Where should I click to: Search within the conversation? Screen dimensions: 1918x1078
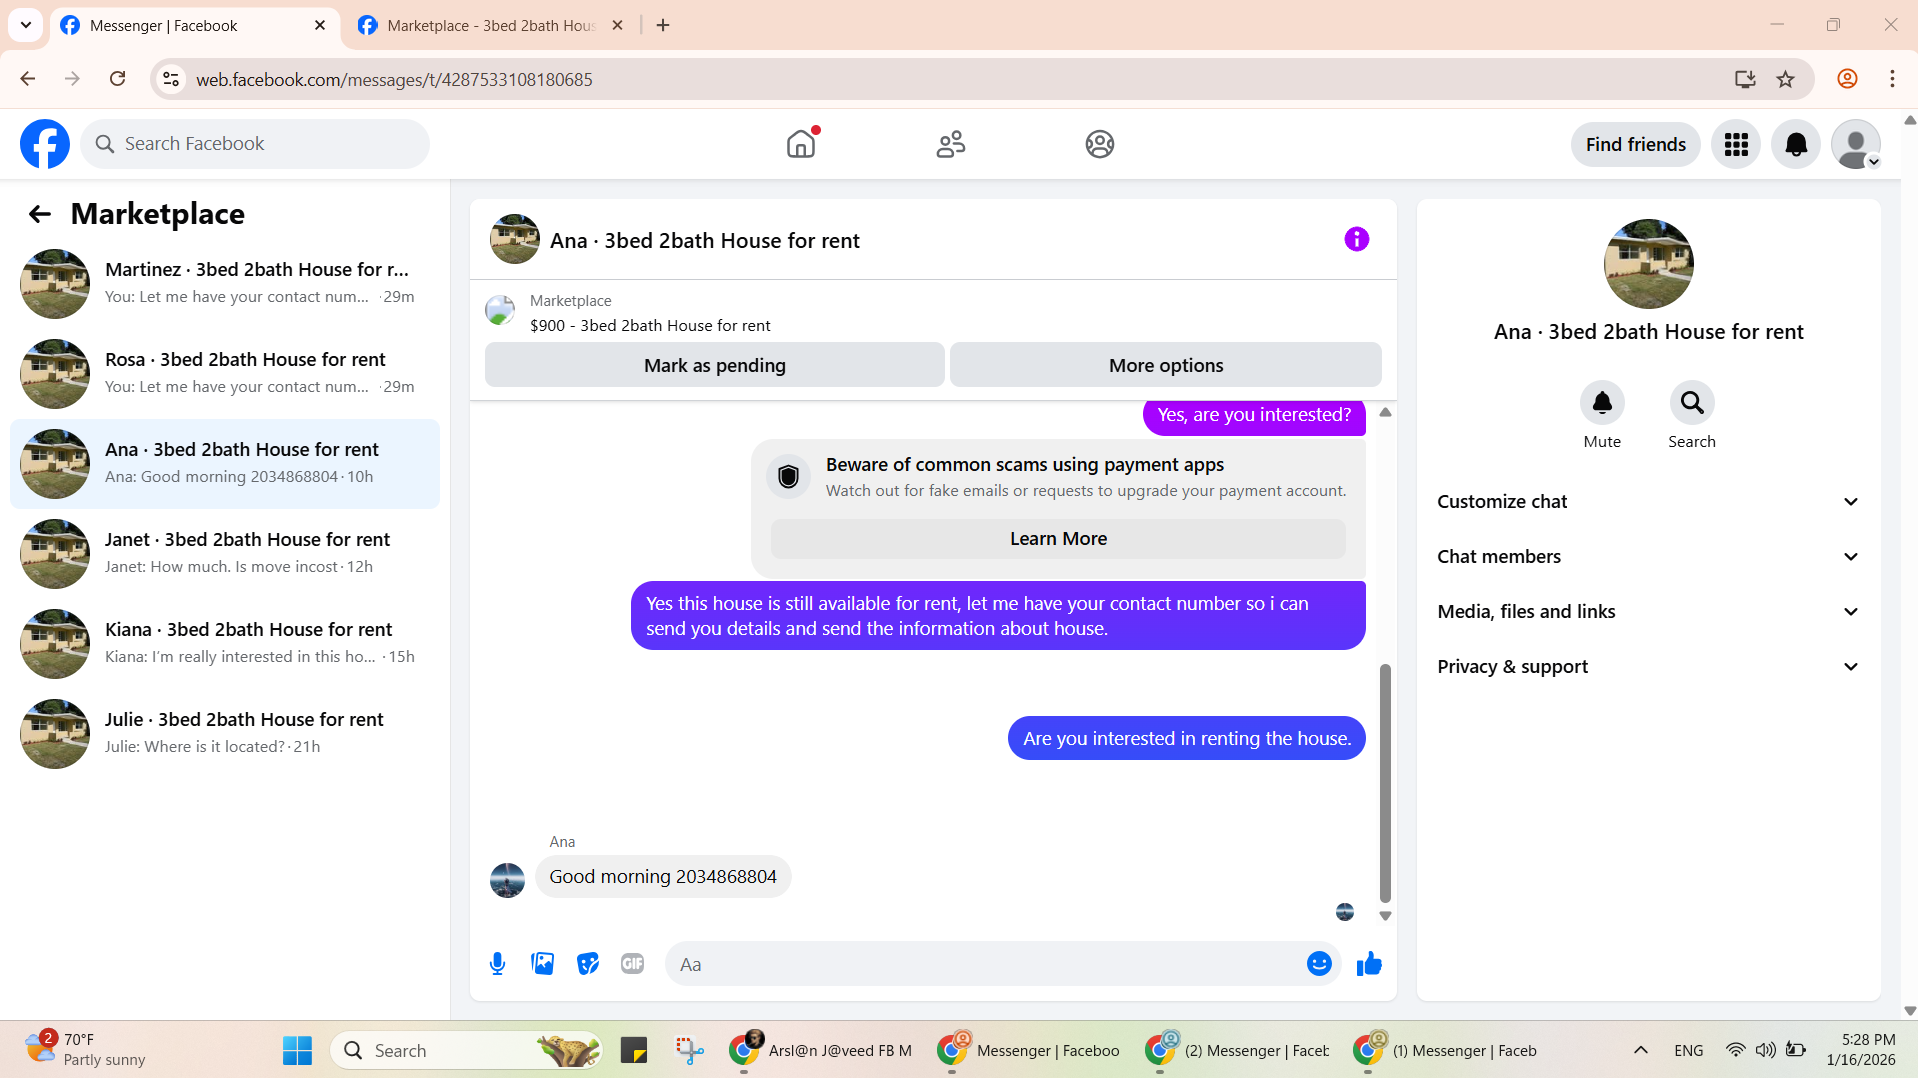pos(1692,403)
